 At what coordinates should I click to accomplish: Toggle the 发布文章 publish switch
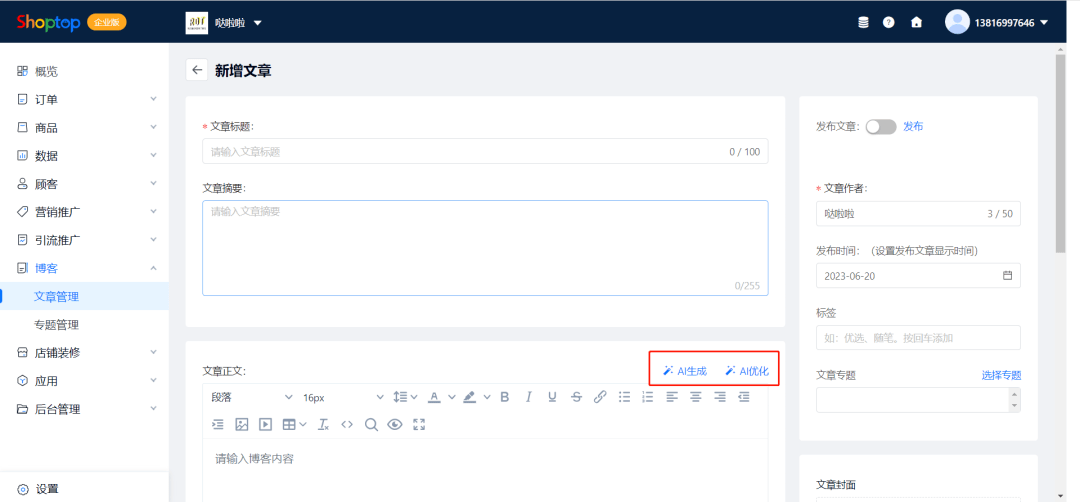(880, 127)
